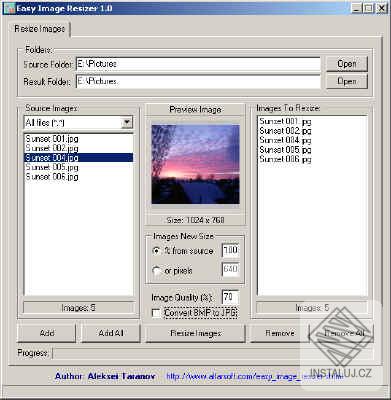Viewport: 391px width, 400px height.
Task: Select Sunset 004.jpg in Source Images
Action: [79, 157]
